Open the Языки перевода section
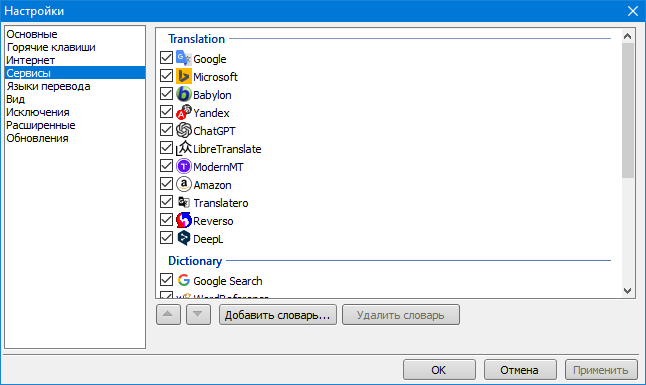This screenshot has width=646, height=385. click(75, 86)
